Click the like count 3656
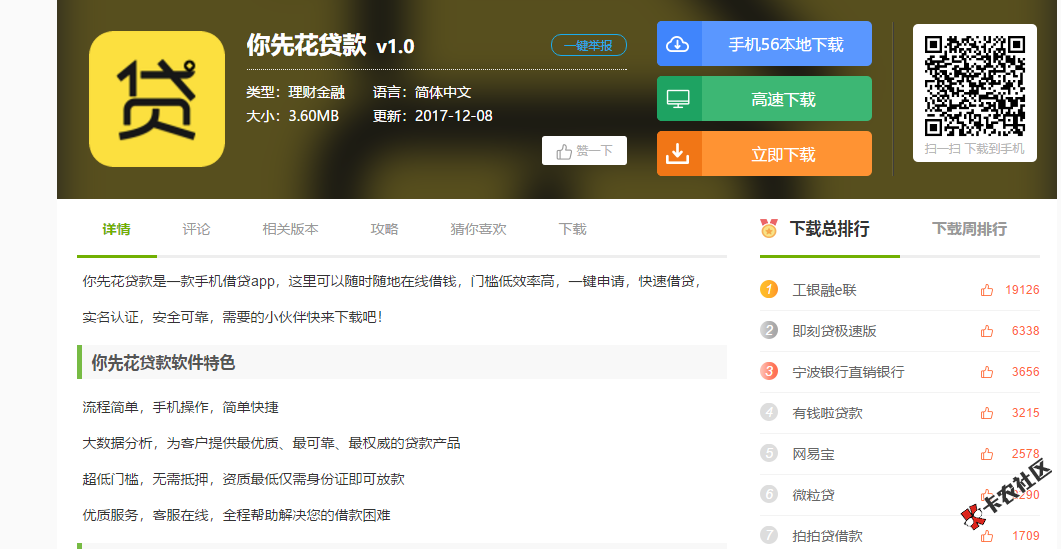The height and width of the screenshot is (549, 1061). coord(1025,372)
